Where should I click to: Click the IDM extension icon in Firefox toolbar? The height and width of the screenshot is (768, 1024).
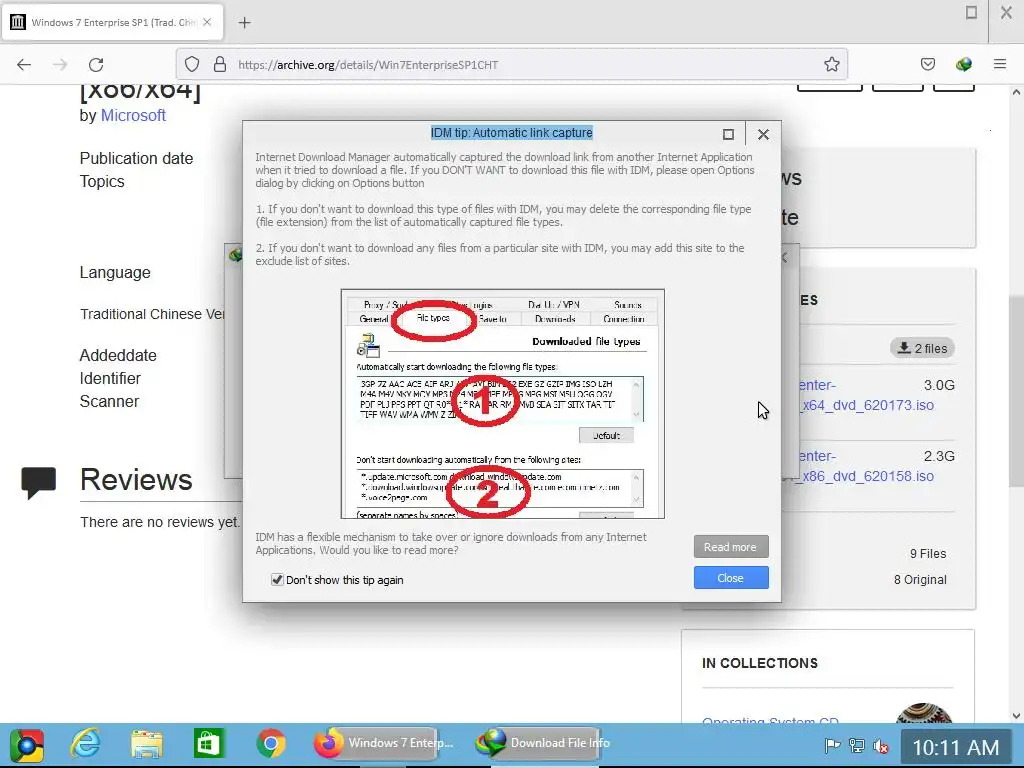pyautogui.click(x=963, y=64)
